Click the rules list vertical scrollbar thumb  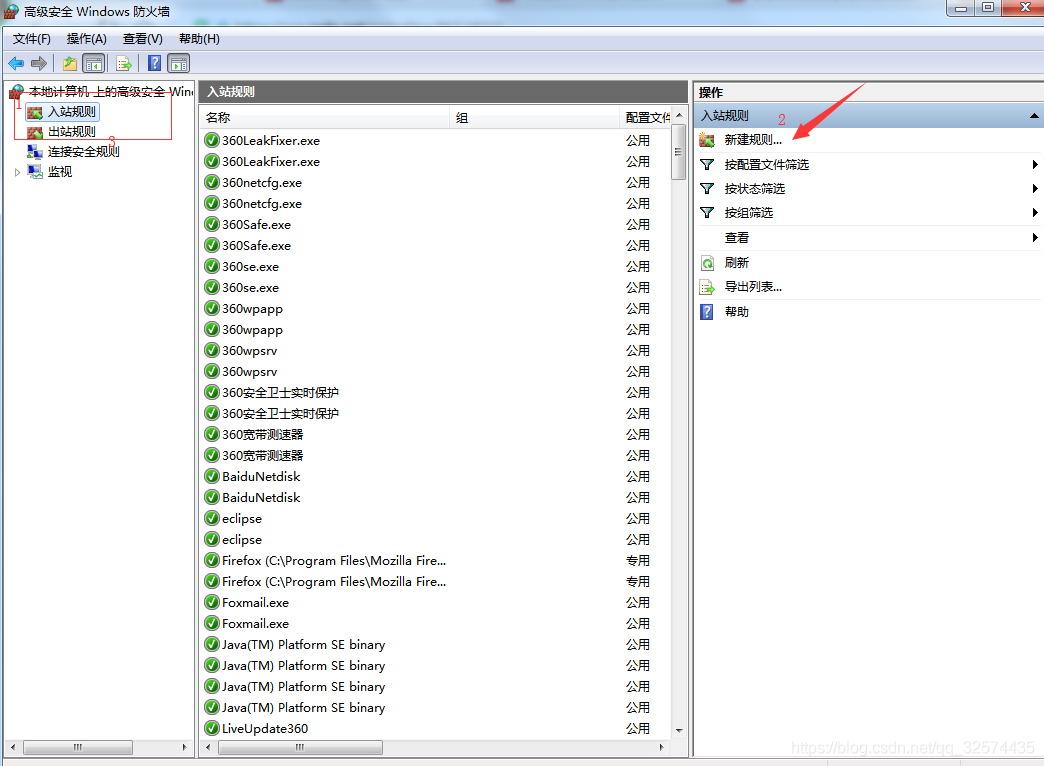[678, 152]
